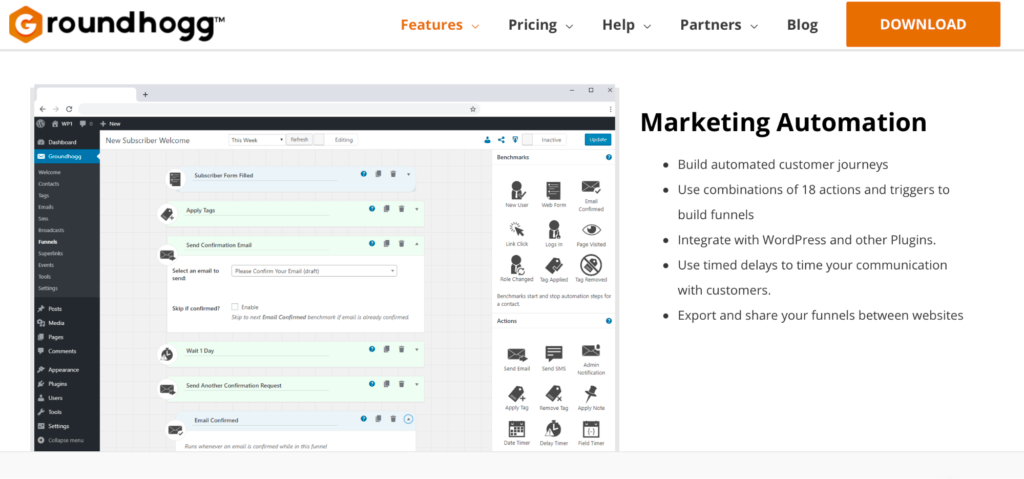Open the Features menu
This screenshot has width=1024, height=479.
tap(440, 25)
